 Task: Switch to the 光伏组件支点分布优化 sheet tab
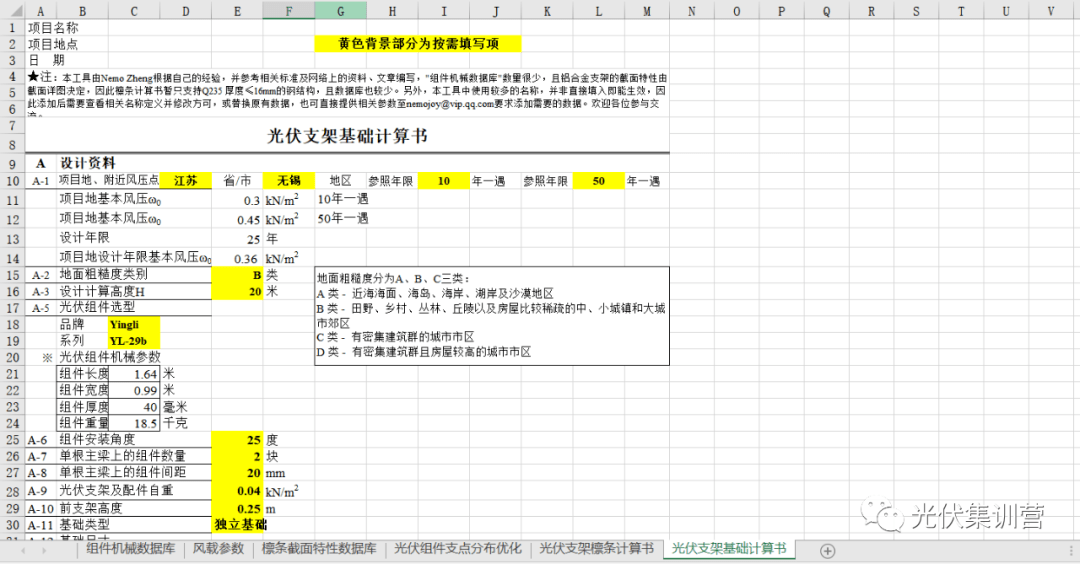(457, 549)
